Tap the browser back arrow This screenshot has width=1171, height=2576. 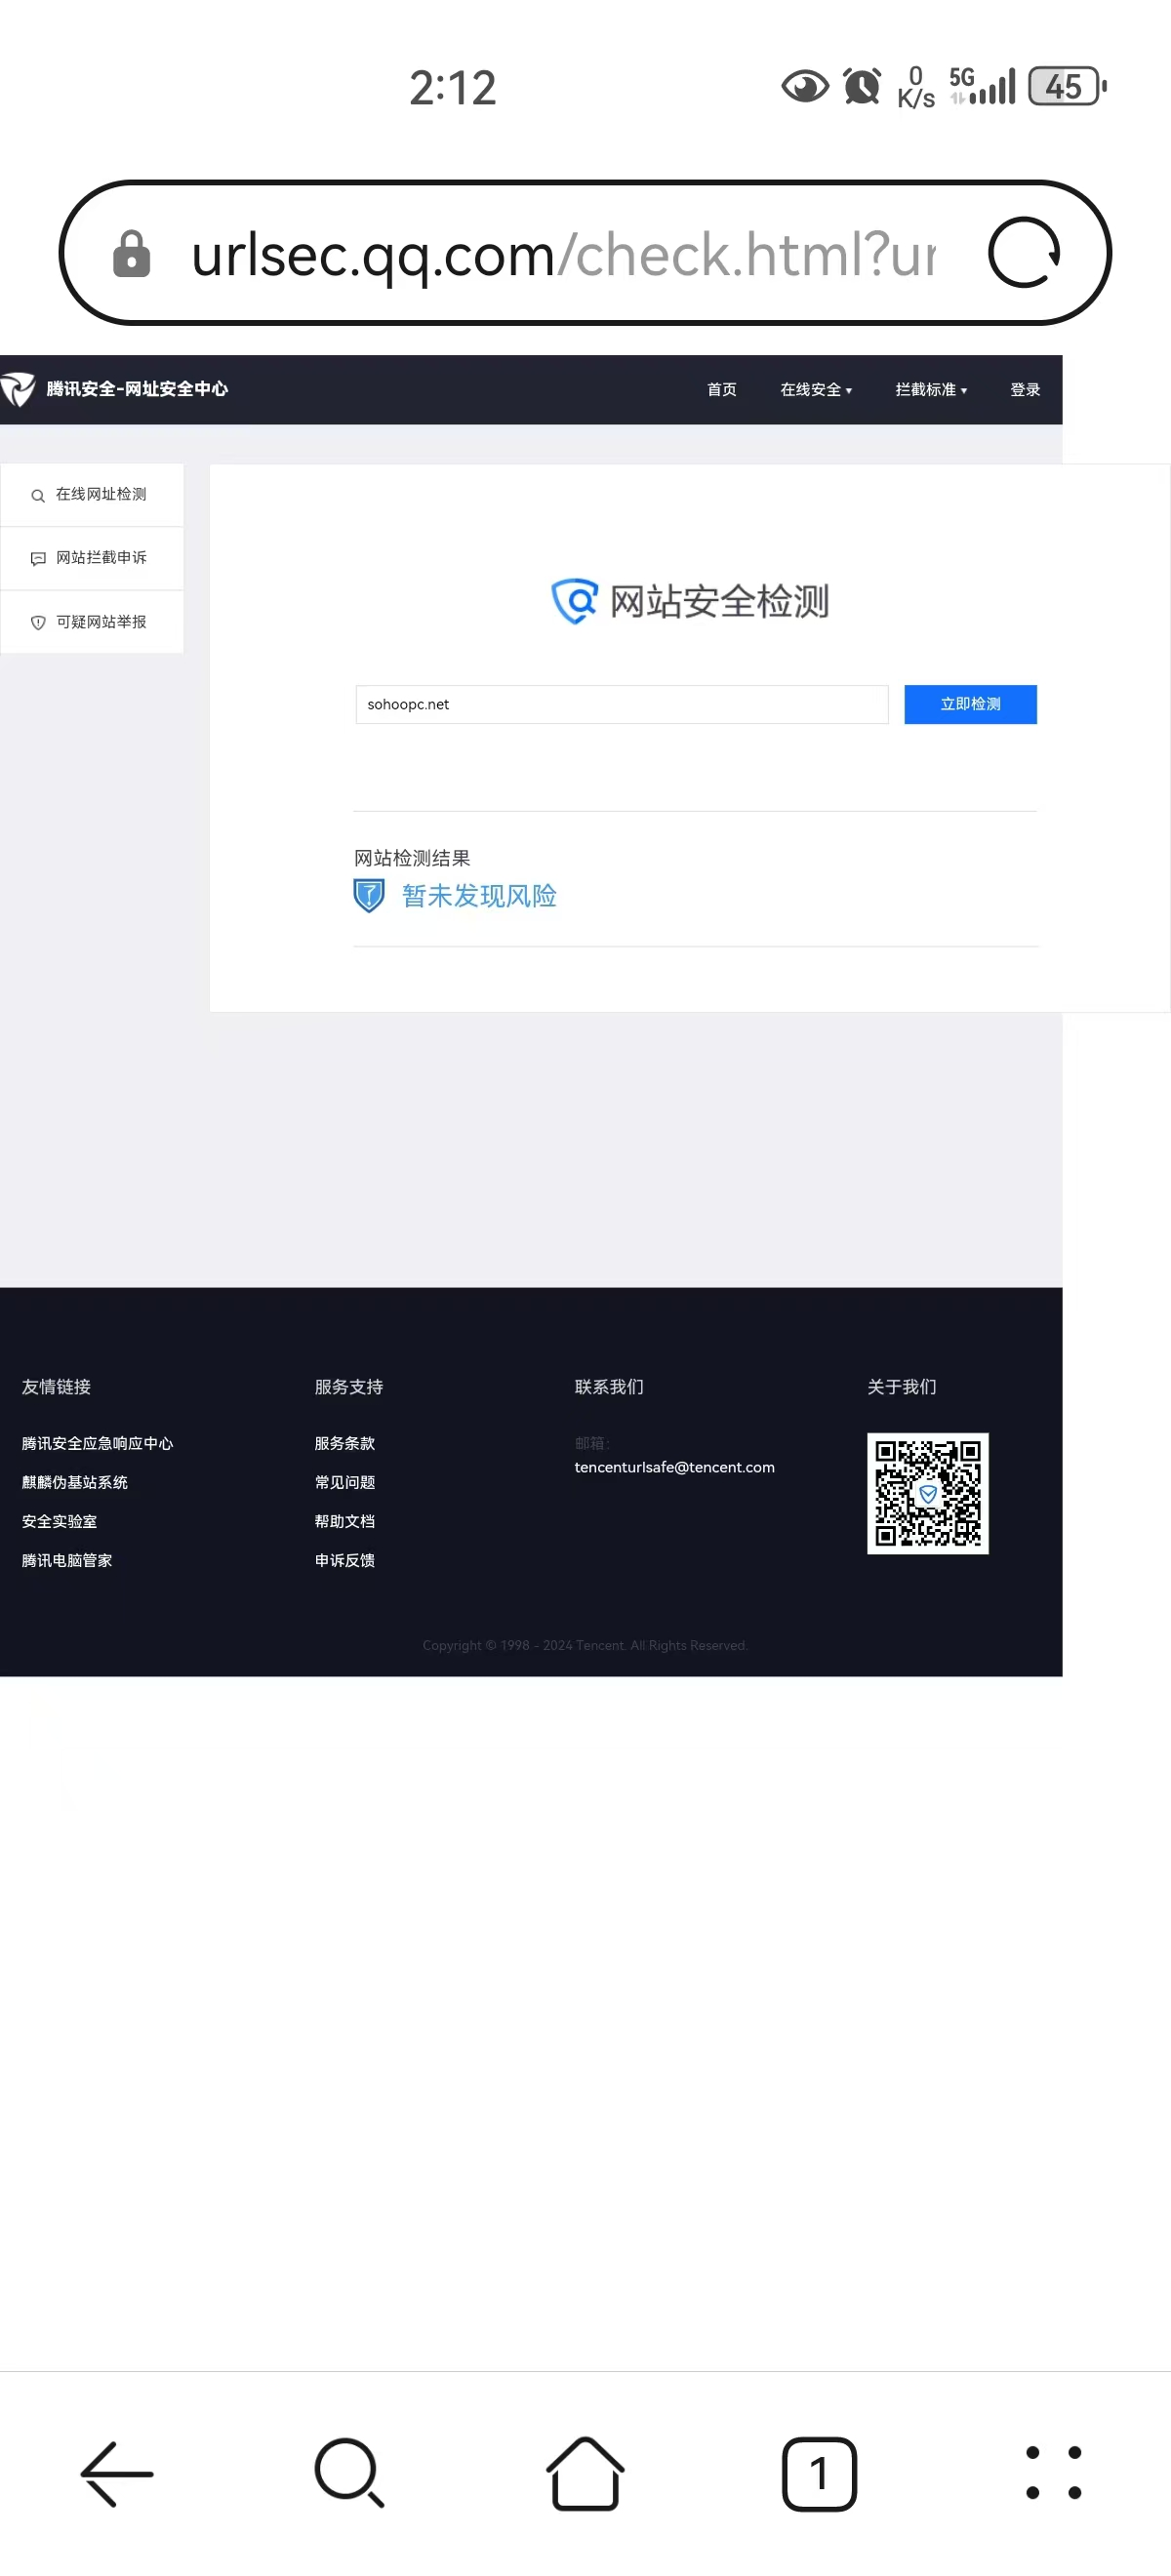pos(117,2473)
